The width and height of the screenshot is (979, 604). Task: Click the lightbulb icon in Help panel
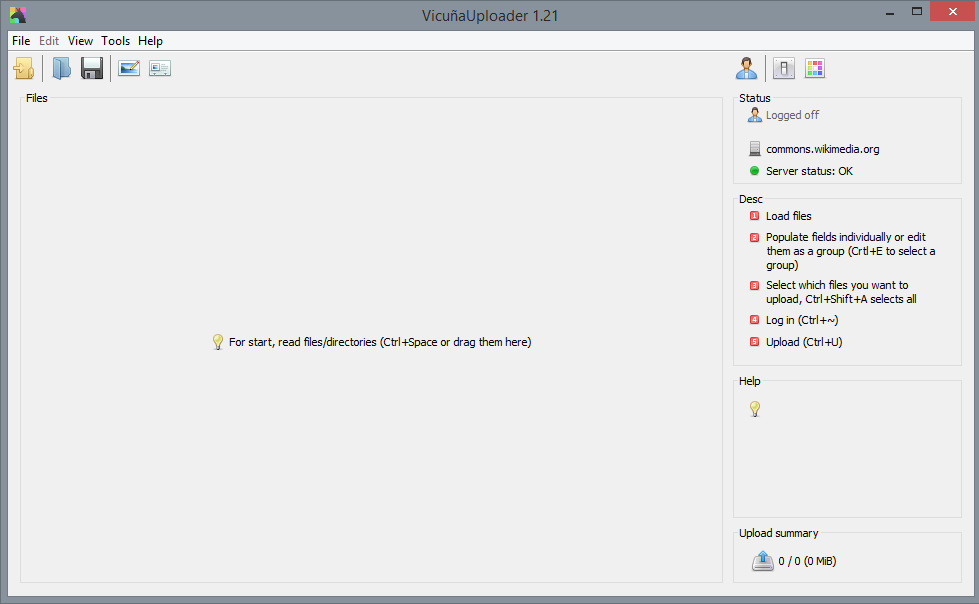(755, 409)
